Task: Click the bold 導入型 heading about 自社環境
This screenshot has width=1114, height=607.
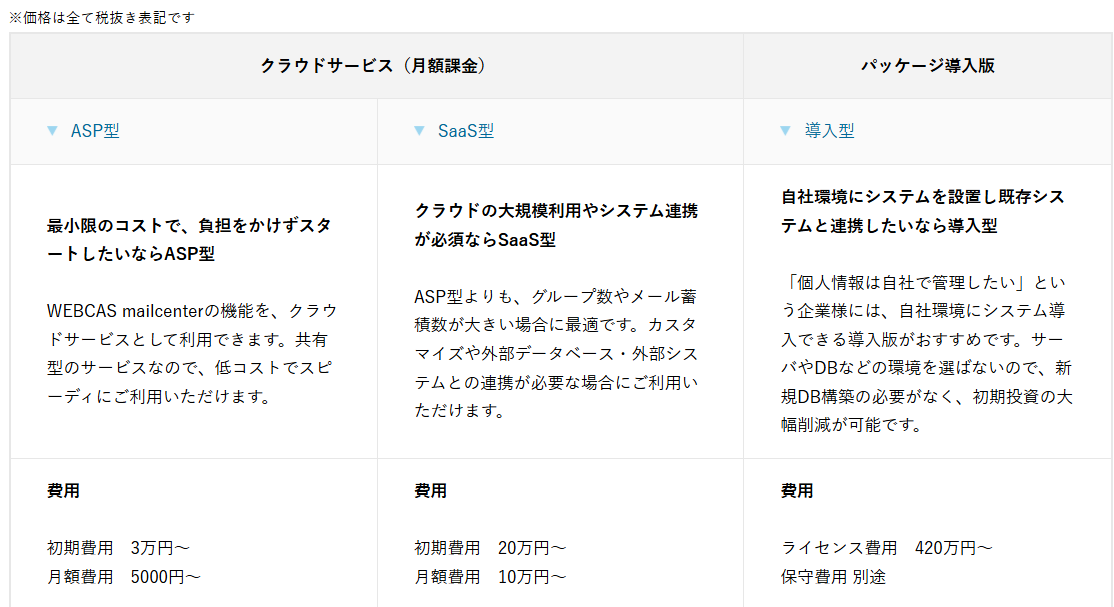Action: click(922, 211)
